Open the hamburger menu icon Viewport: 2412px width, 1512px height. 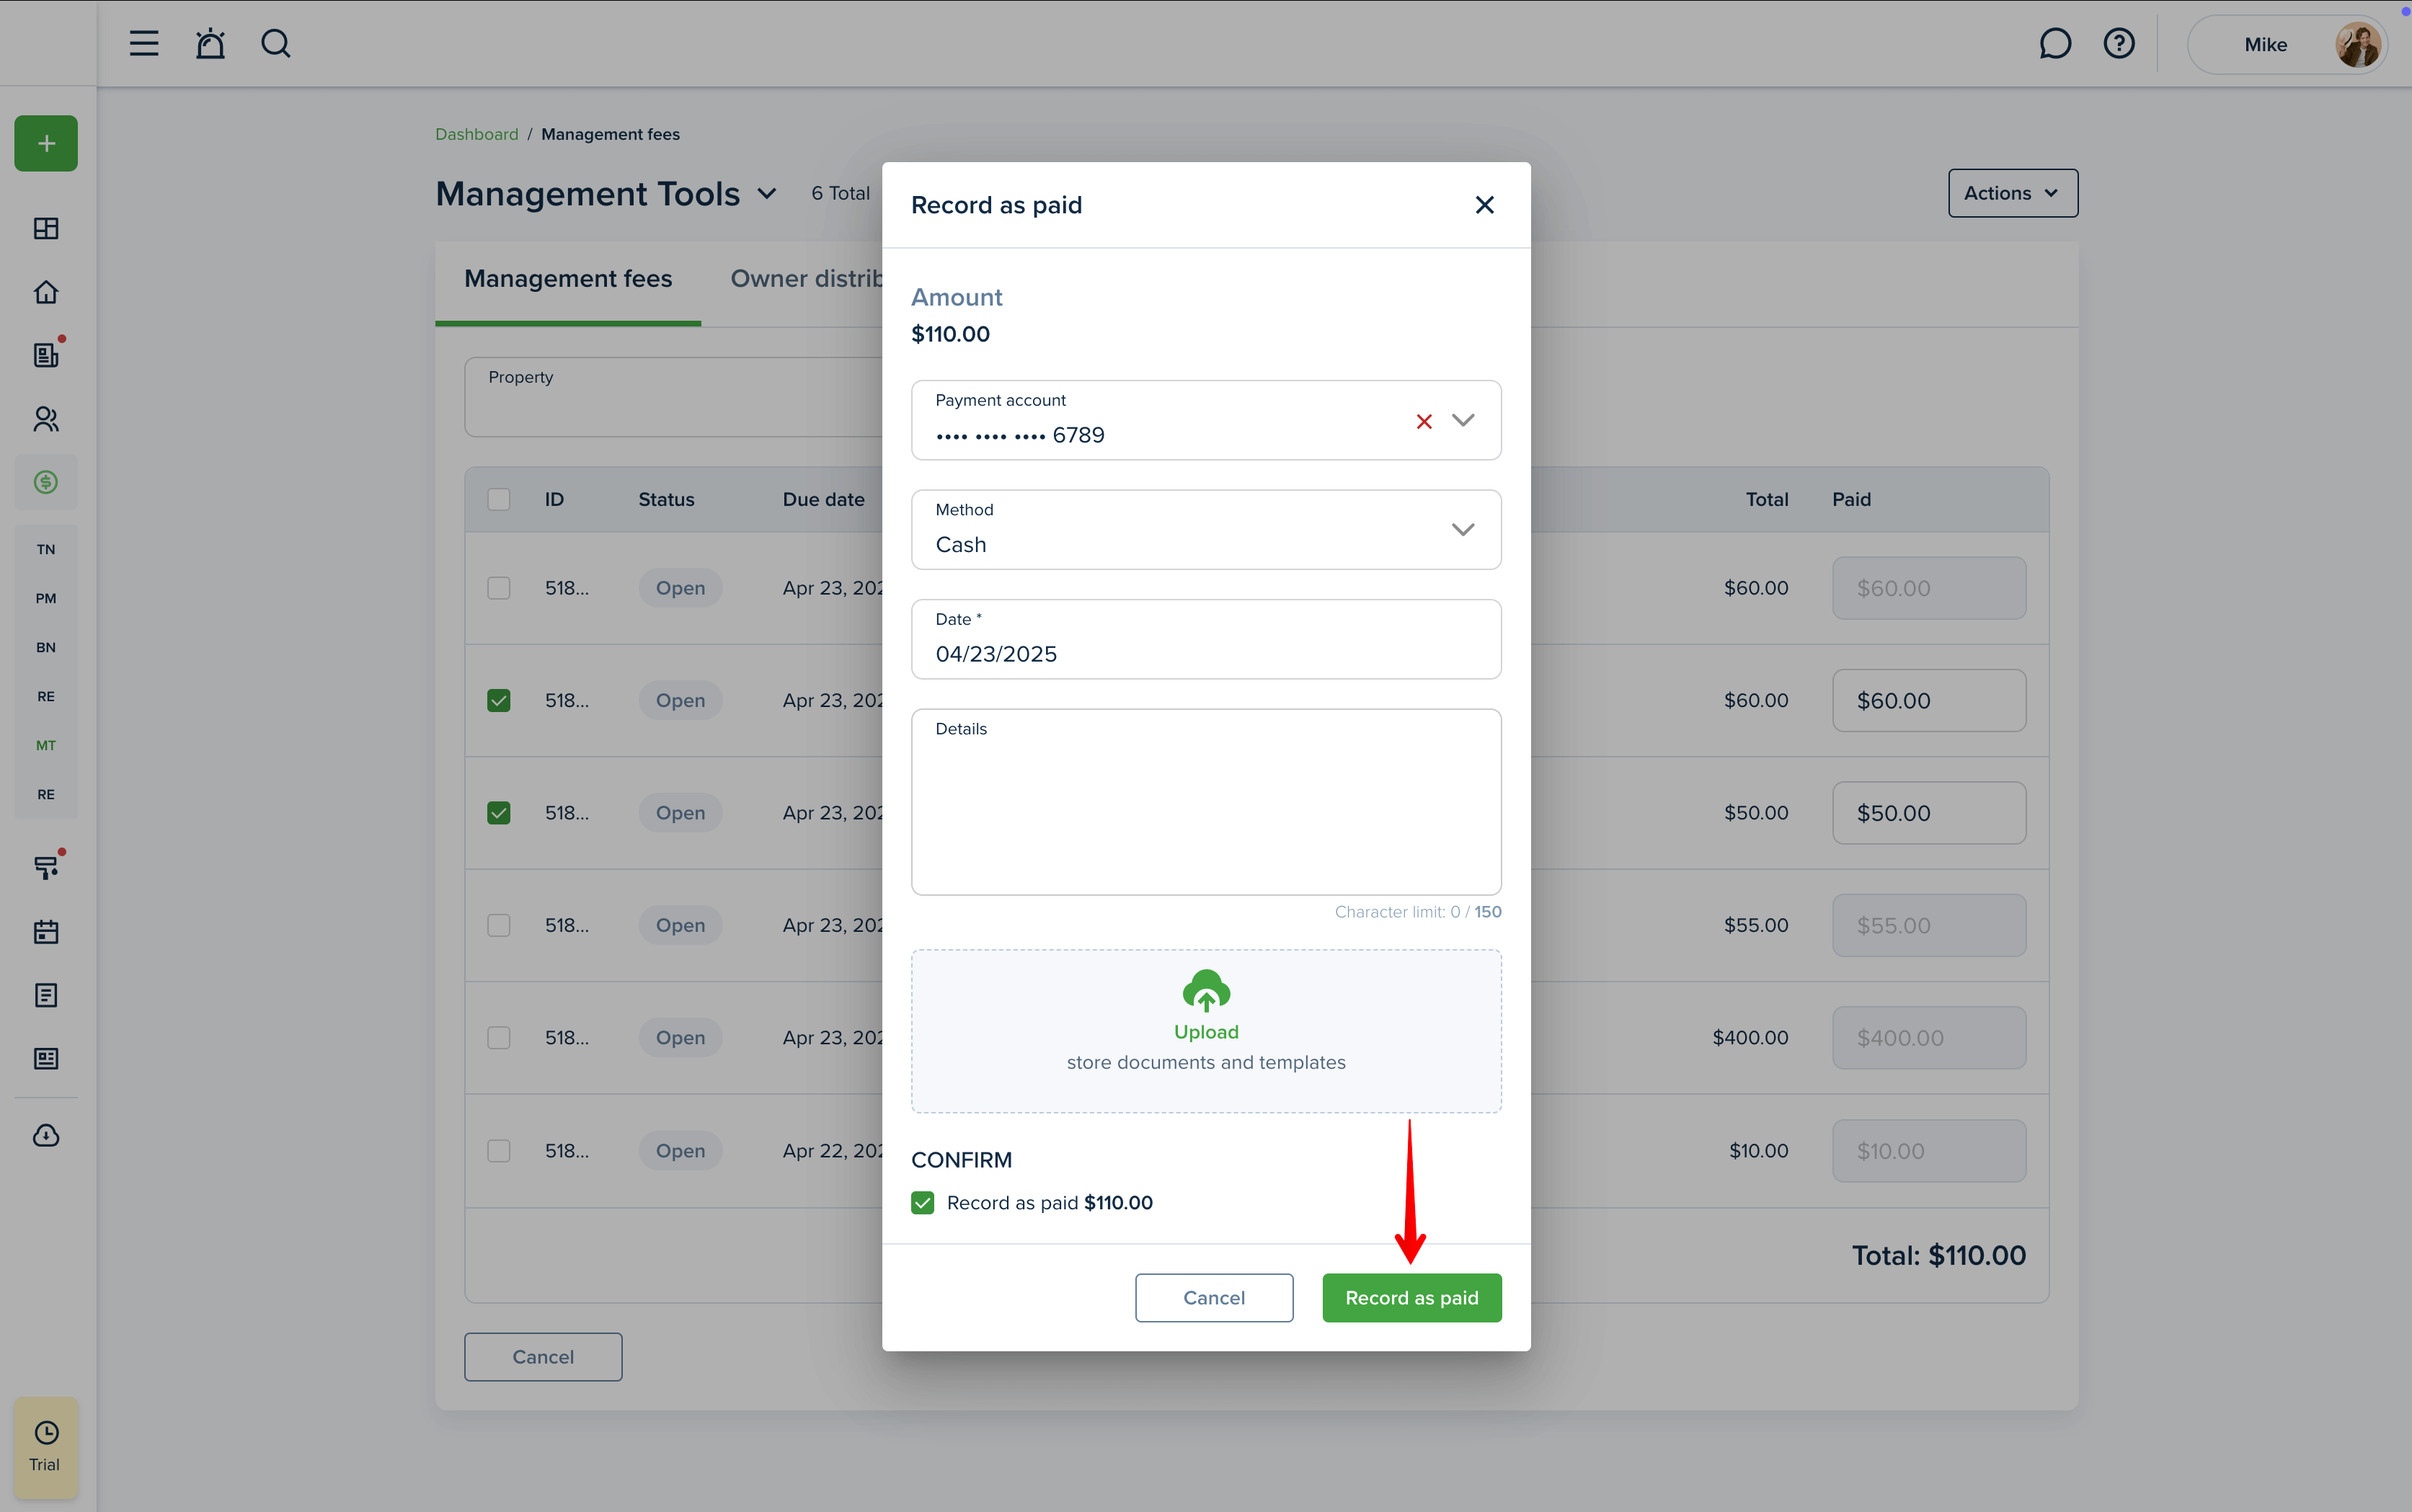pos(144,43)
